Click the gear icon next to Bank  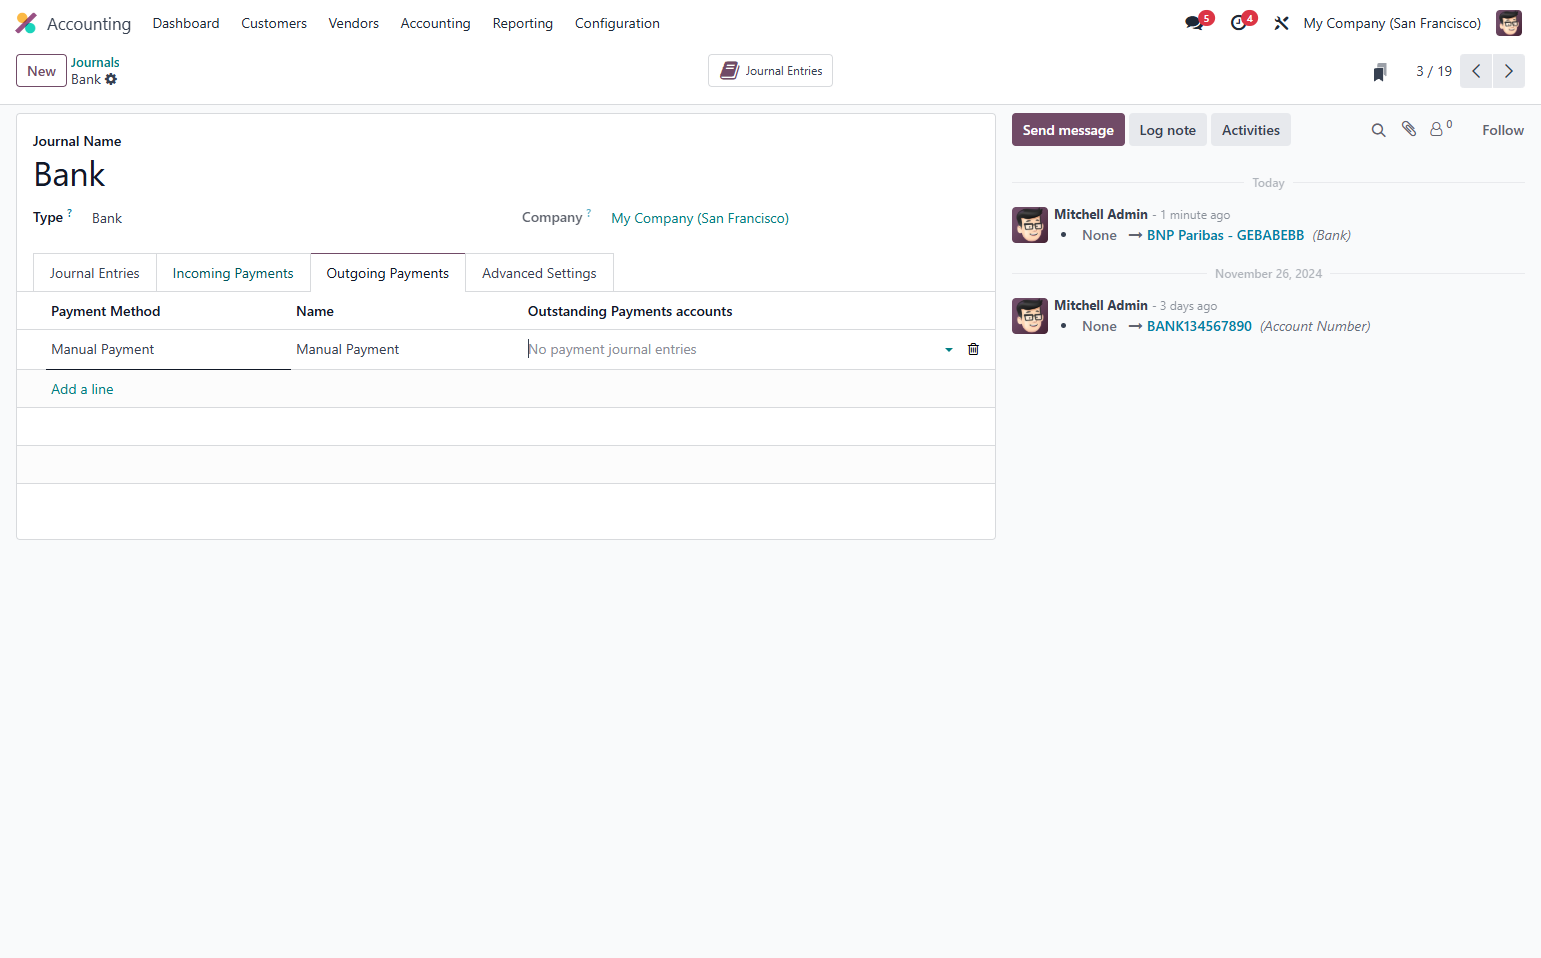pos(111,79)
